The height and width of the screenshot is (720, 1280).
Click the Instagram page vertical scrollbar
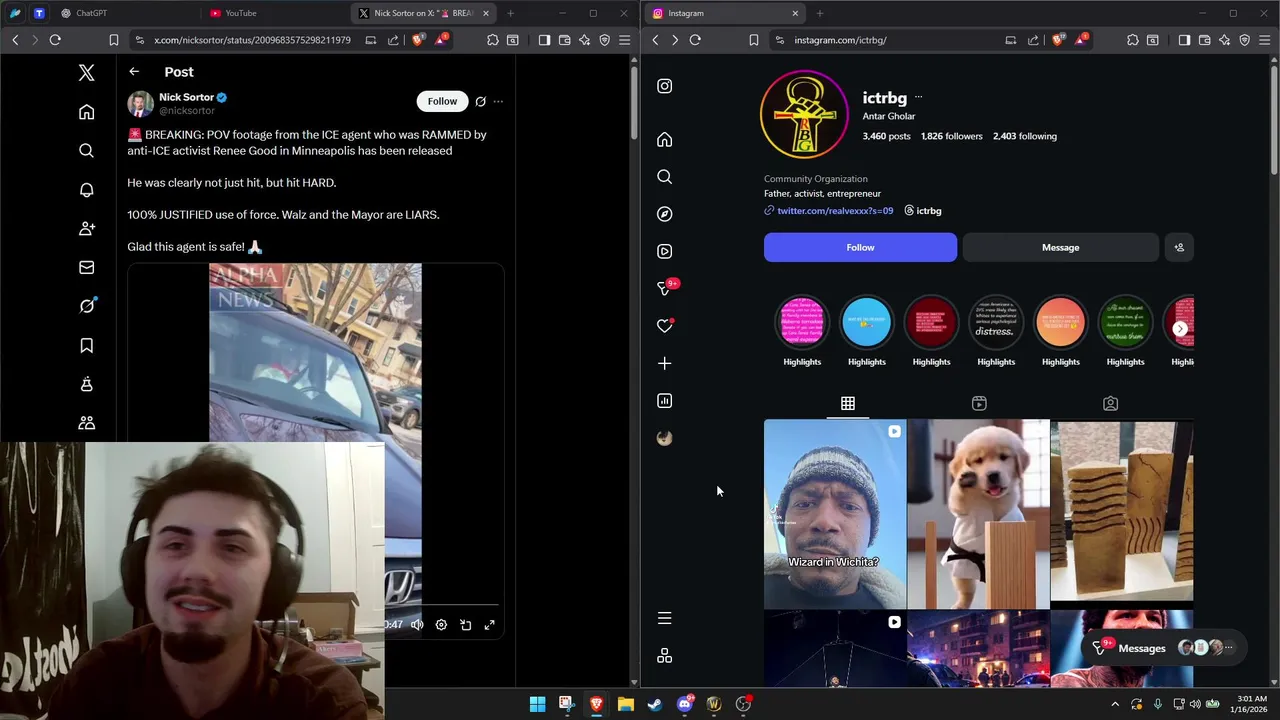pos(1273,120)
